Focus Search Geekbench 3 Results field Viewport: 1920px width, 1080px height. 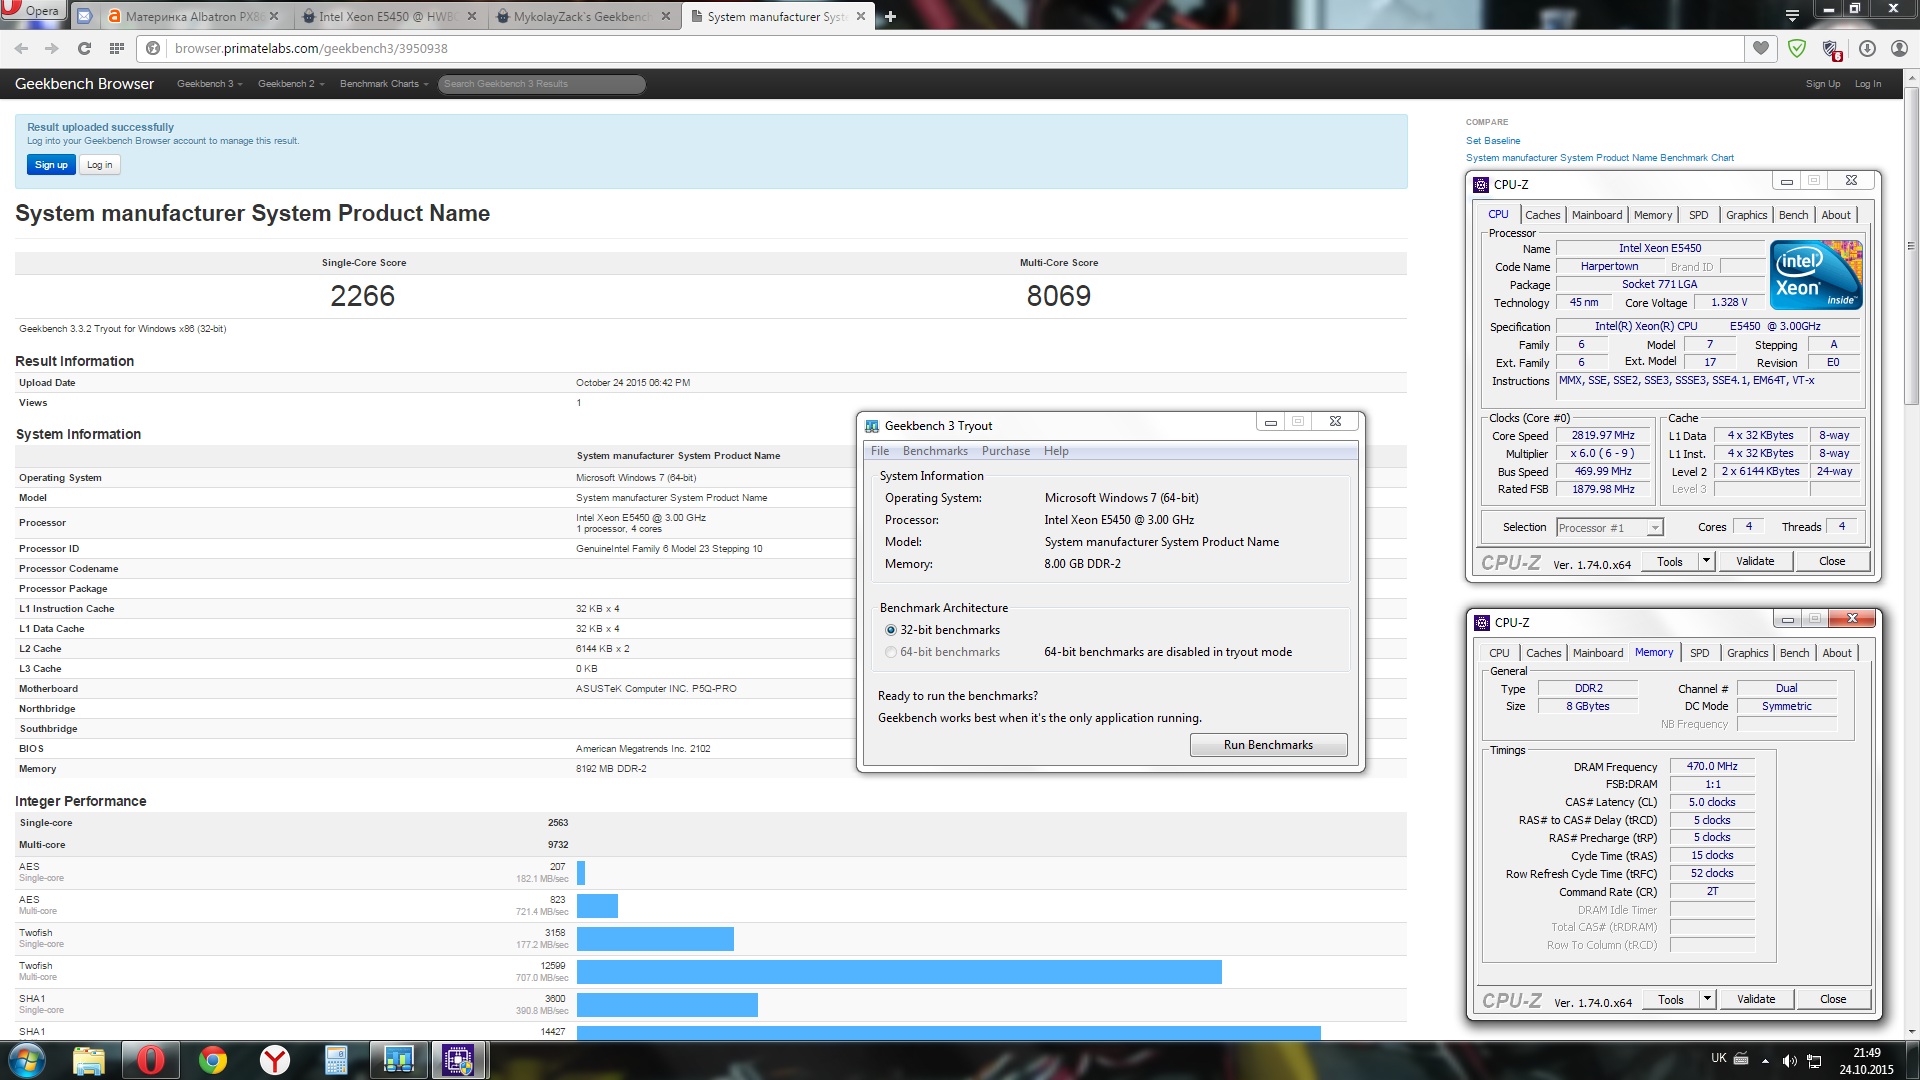point(541,84)
